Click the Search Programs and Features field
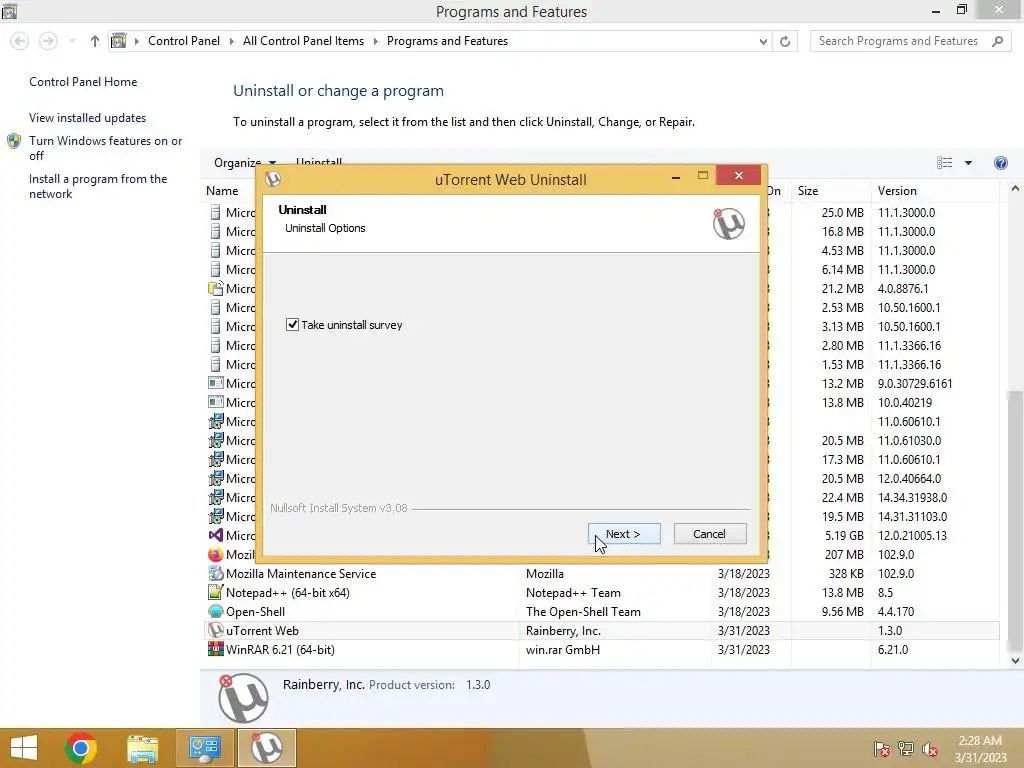Viewport: 1024px width, 768px height. point(908,41)
